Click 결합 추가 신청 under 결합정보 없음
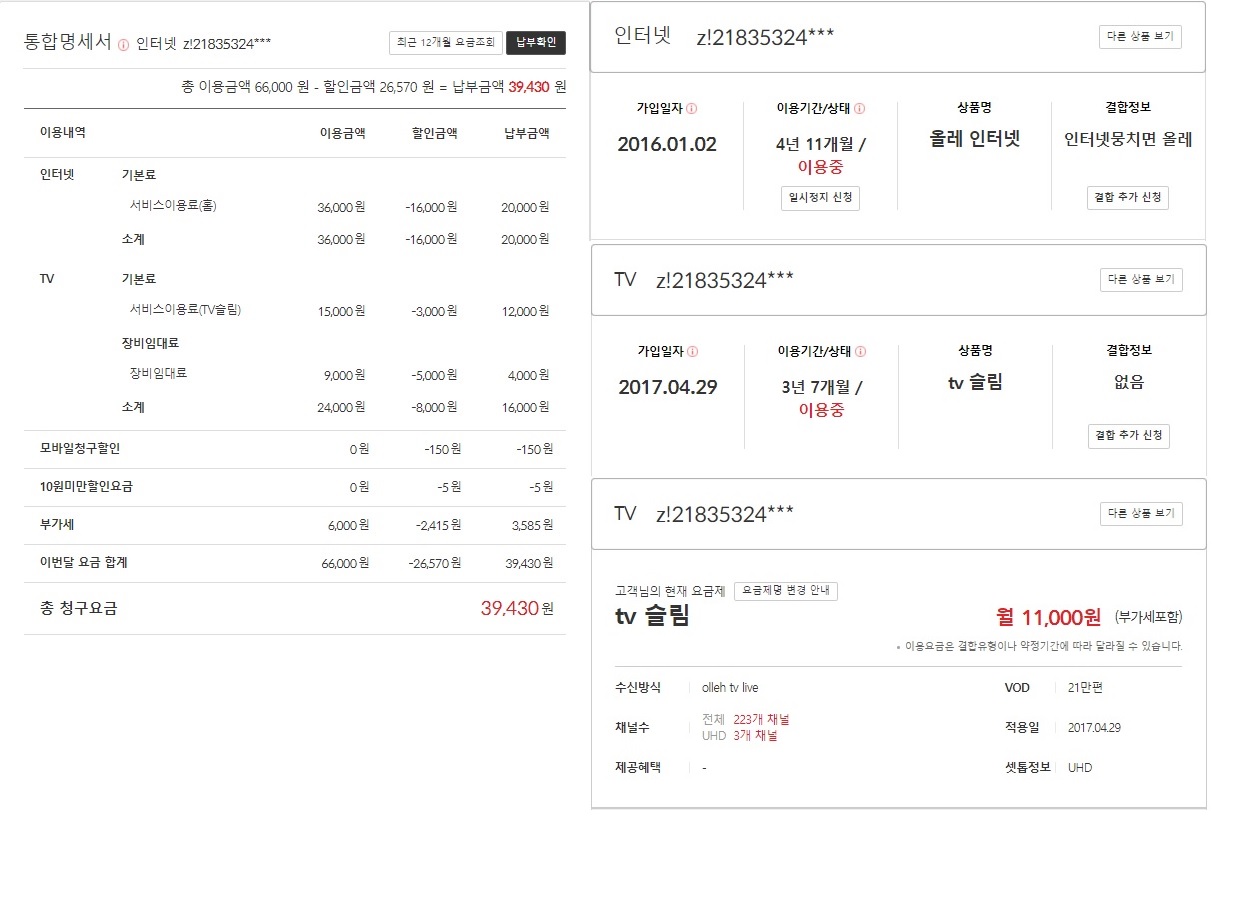The height and width of the screenshot is (907, 1255). pyautogui.click(x=1128, y=436)
